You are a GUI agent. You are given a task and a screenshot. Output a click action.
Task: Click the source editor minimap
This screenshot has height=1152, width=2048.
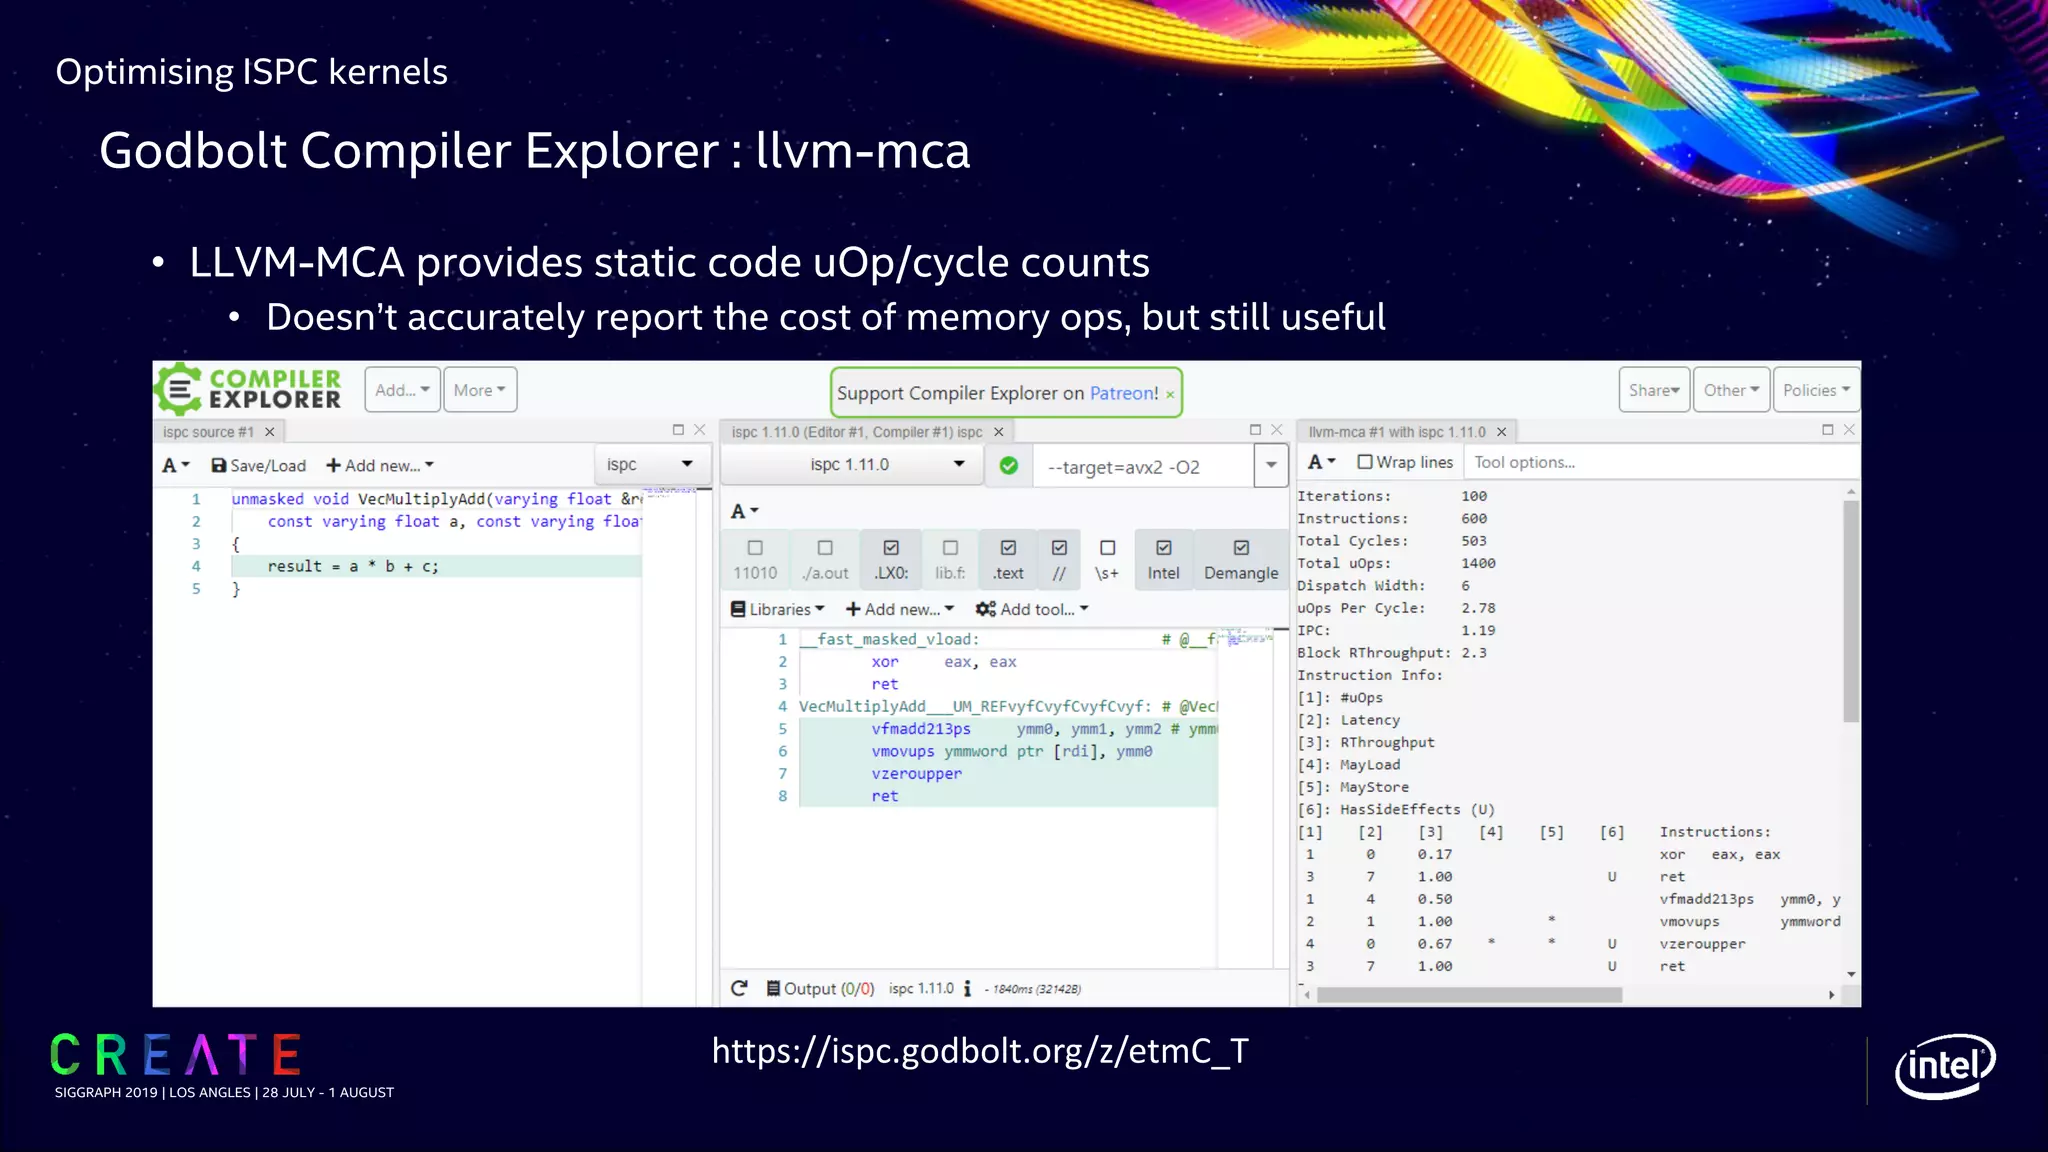669,492
